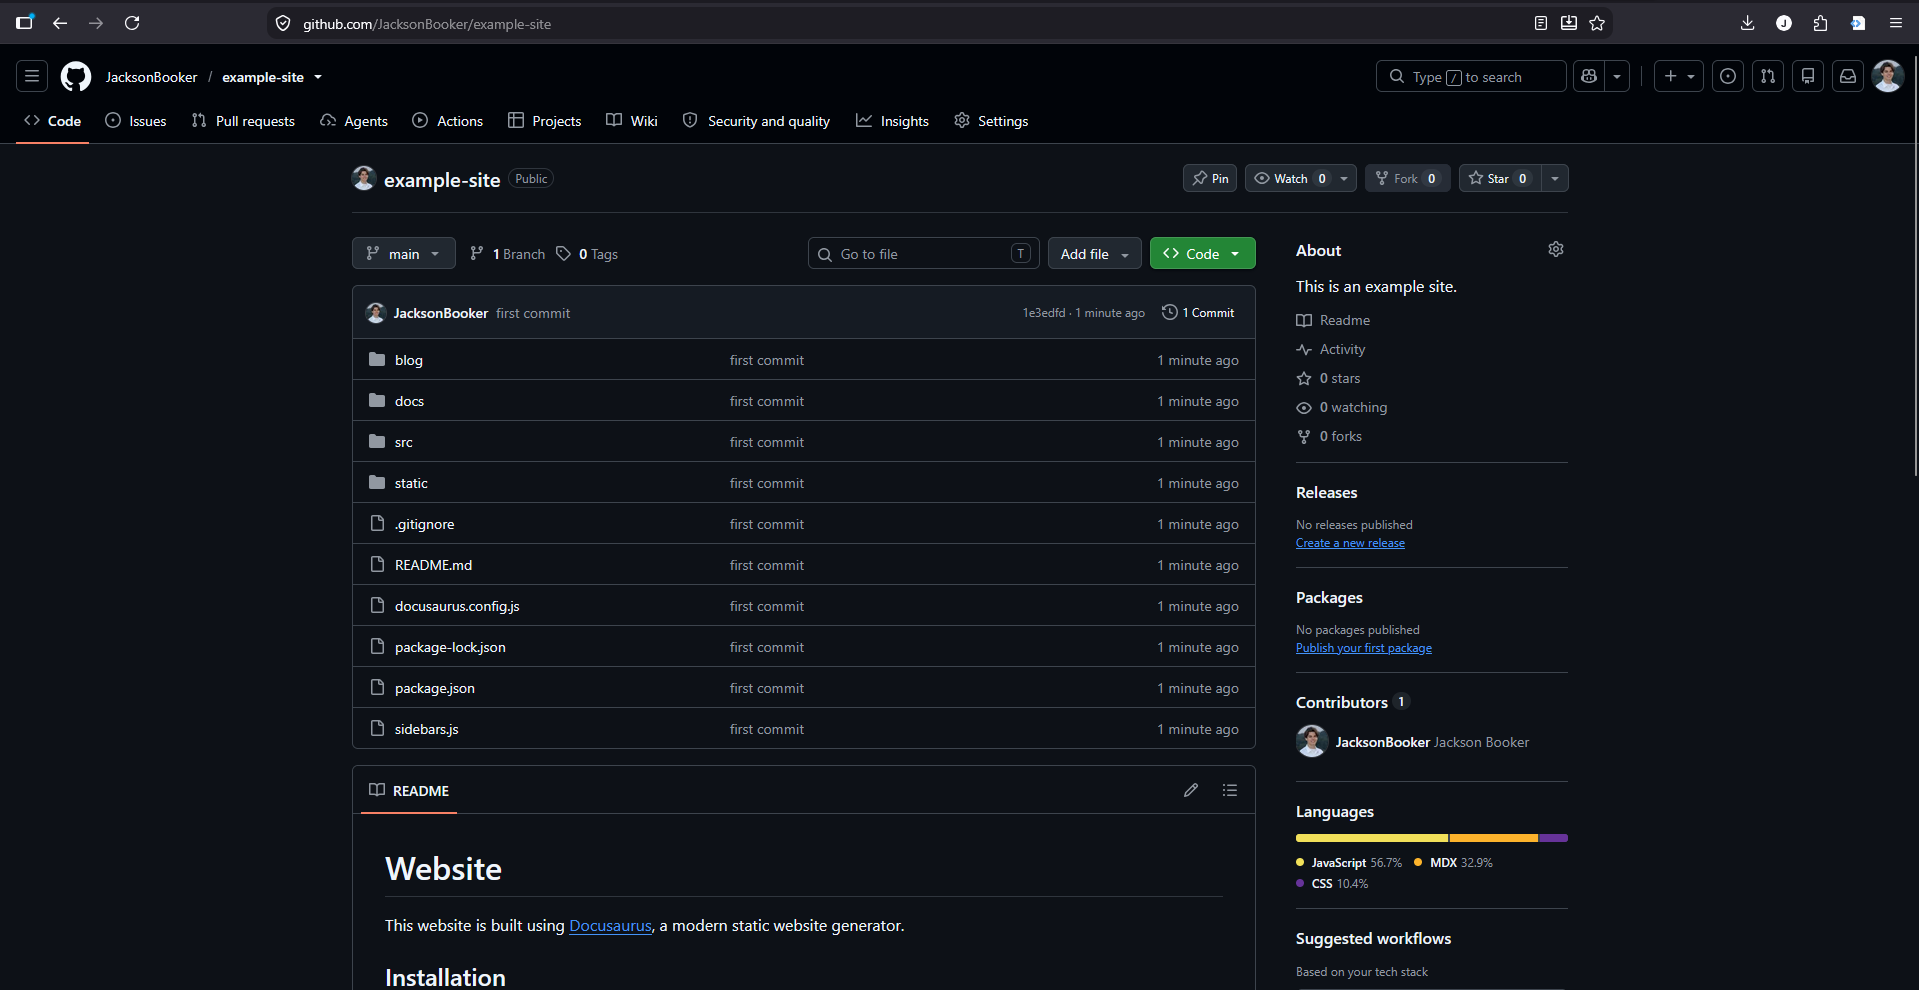The width and height of the screenshot is (1919, 990).
Task: Open the static folder
Action: (411, 483)
